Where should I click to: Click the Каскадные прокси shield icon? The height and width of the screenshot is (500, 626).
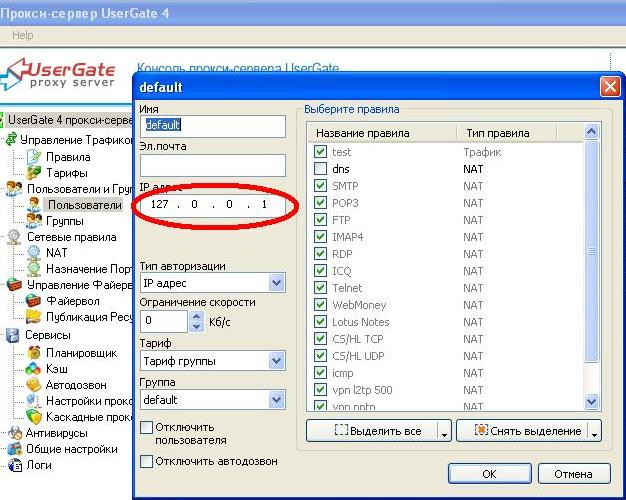click(34, 417)
